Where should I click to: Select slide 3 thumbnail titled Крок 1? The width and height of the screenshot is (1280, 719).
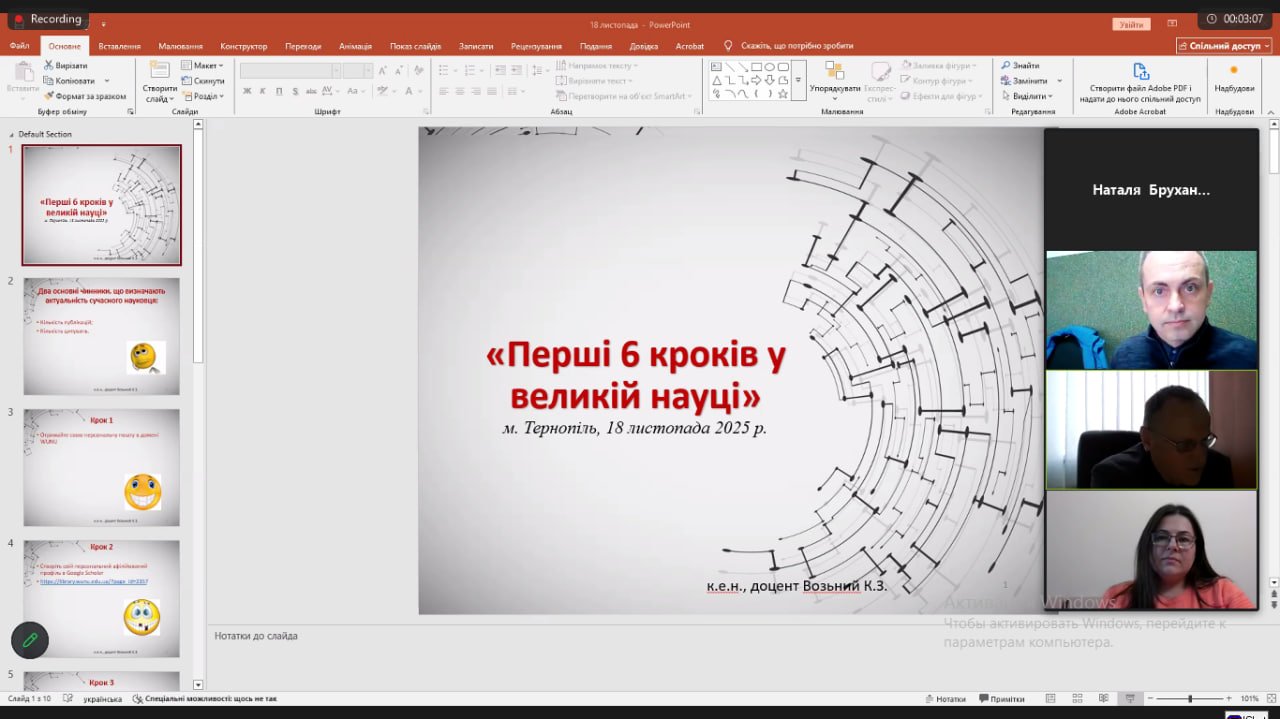point(101,466)
